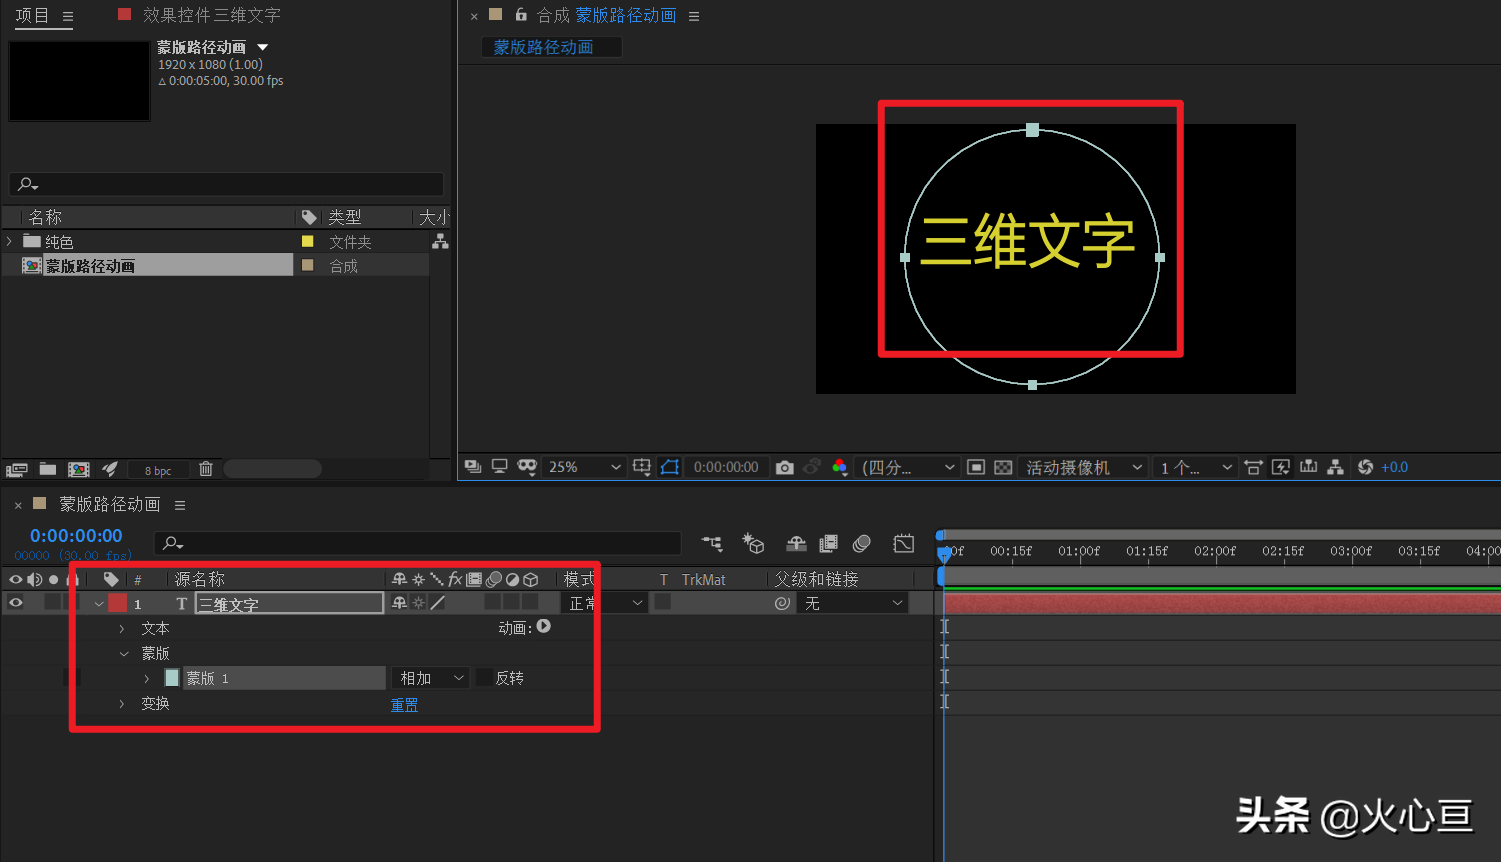Open the composition flowchart icon in viewer
This screenshot has height=862, width=1501.
(1335, 467)
